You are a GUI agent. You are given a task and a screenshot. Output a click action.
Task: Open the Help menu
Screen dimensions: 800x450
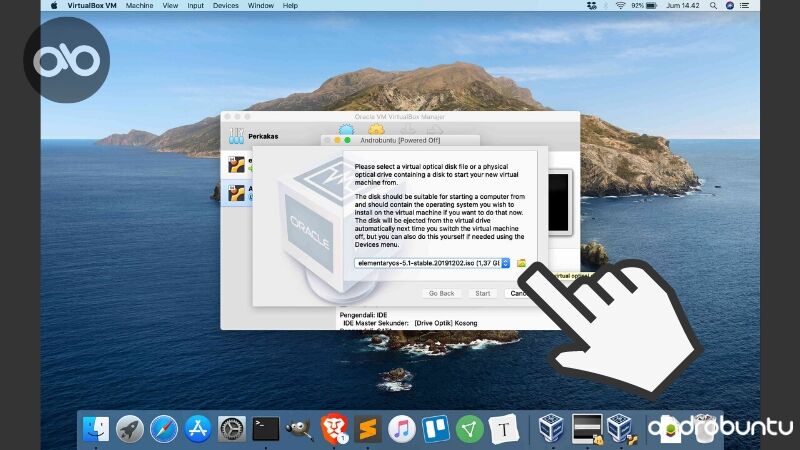pyautogui.click(x=290, y=6)
